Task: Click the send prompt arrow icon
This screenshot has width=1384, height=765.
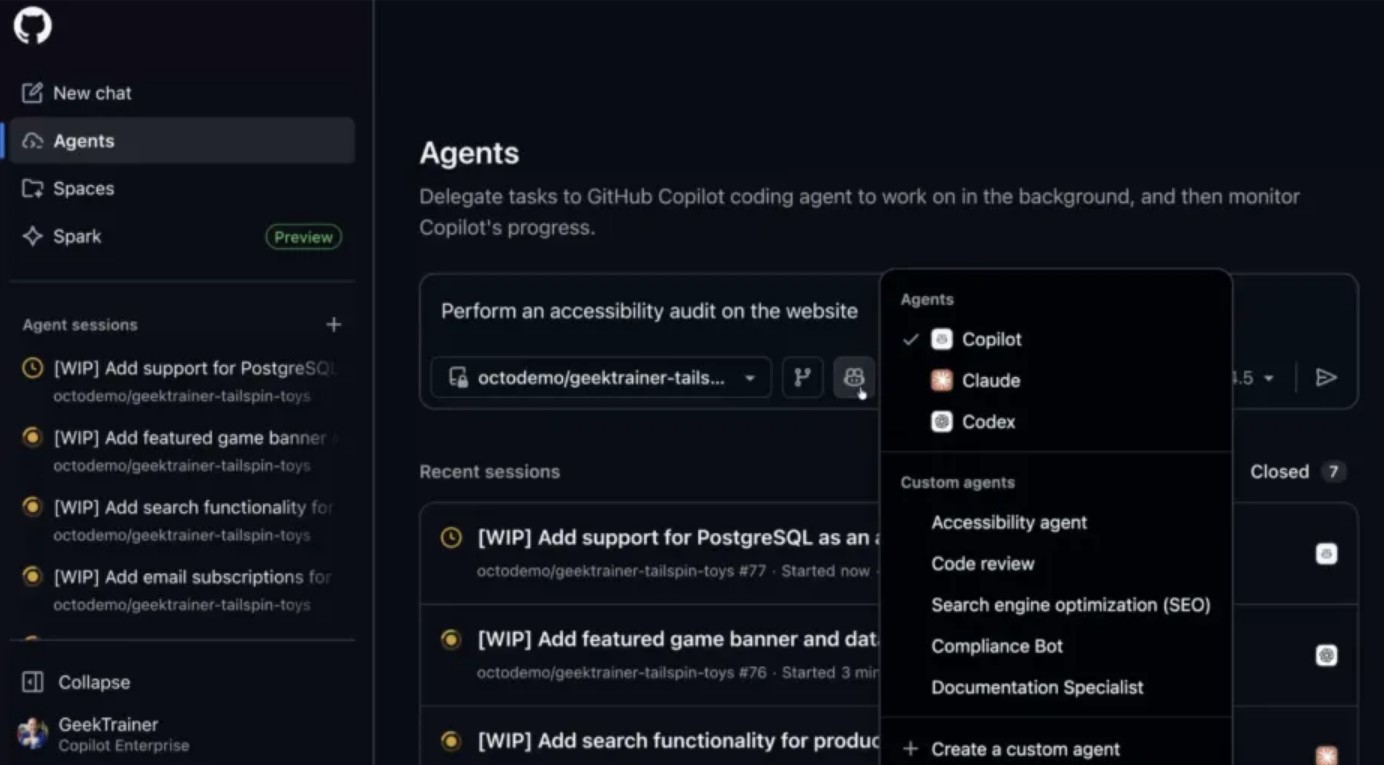Action: pos(1326,378)
